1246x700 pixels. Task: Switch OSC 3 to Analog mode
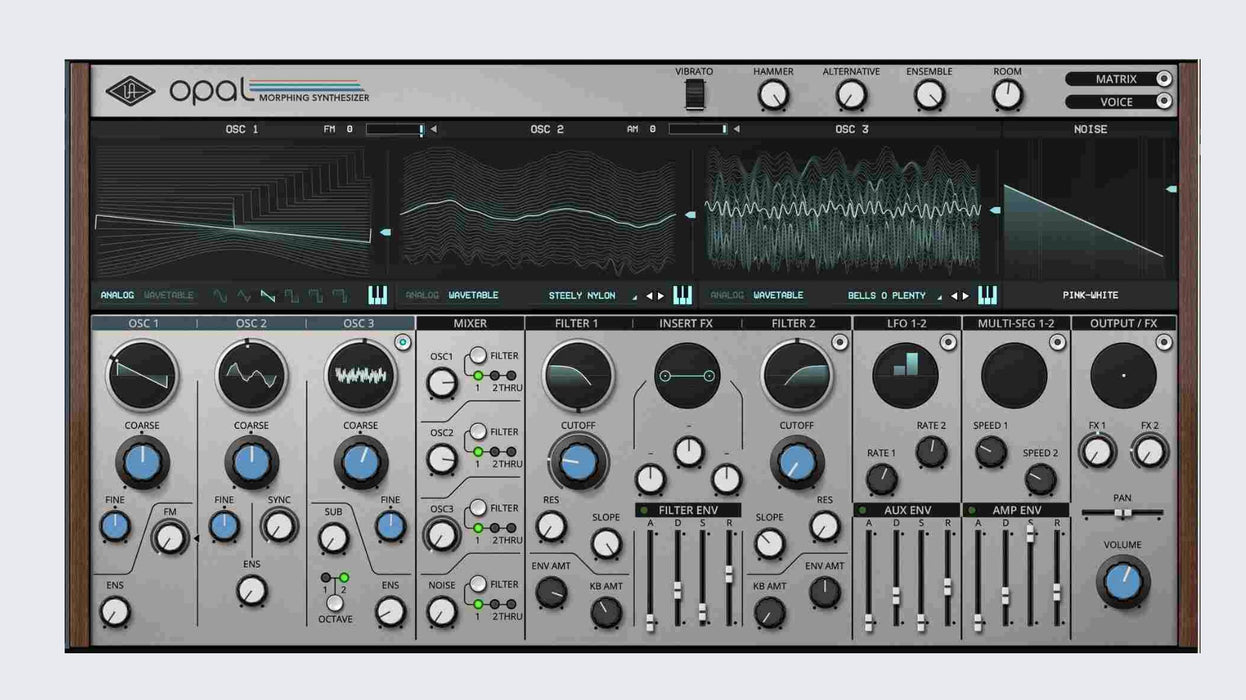727,295
